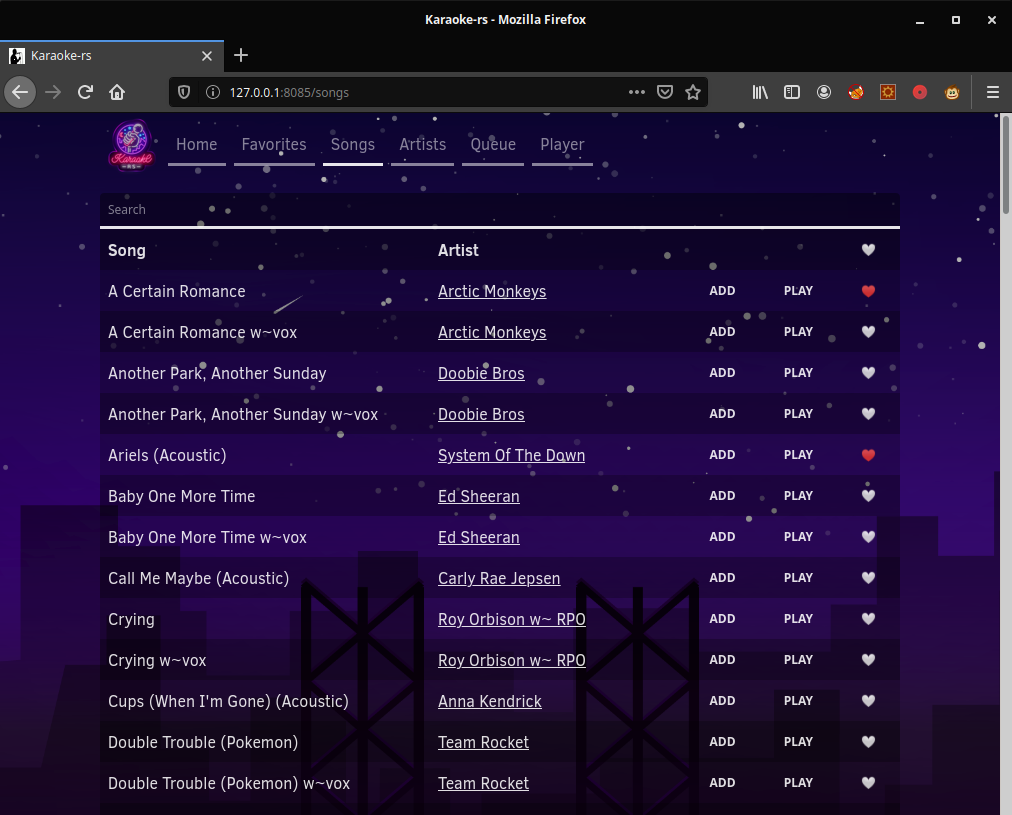This screenshot has width=1012, height=815.
Task: Favorite Another Park, Another Sunday w~vox
Action: 868,414
